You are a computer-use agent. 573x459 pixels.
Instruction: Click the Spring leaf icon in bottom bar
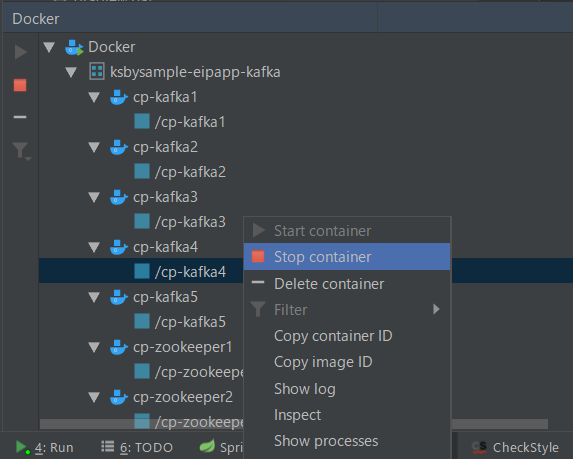pos(207,446)
